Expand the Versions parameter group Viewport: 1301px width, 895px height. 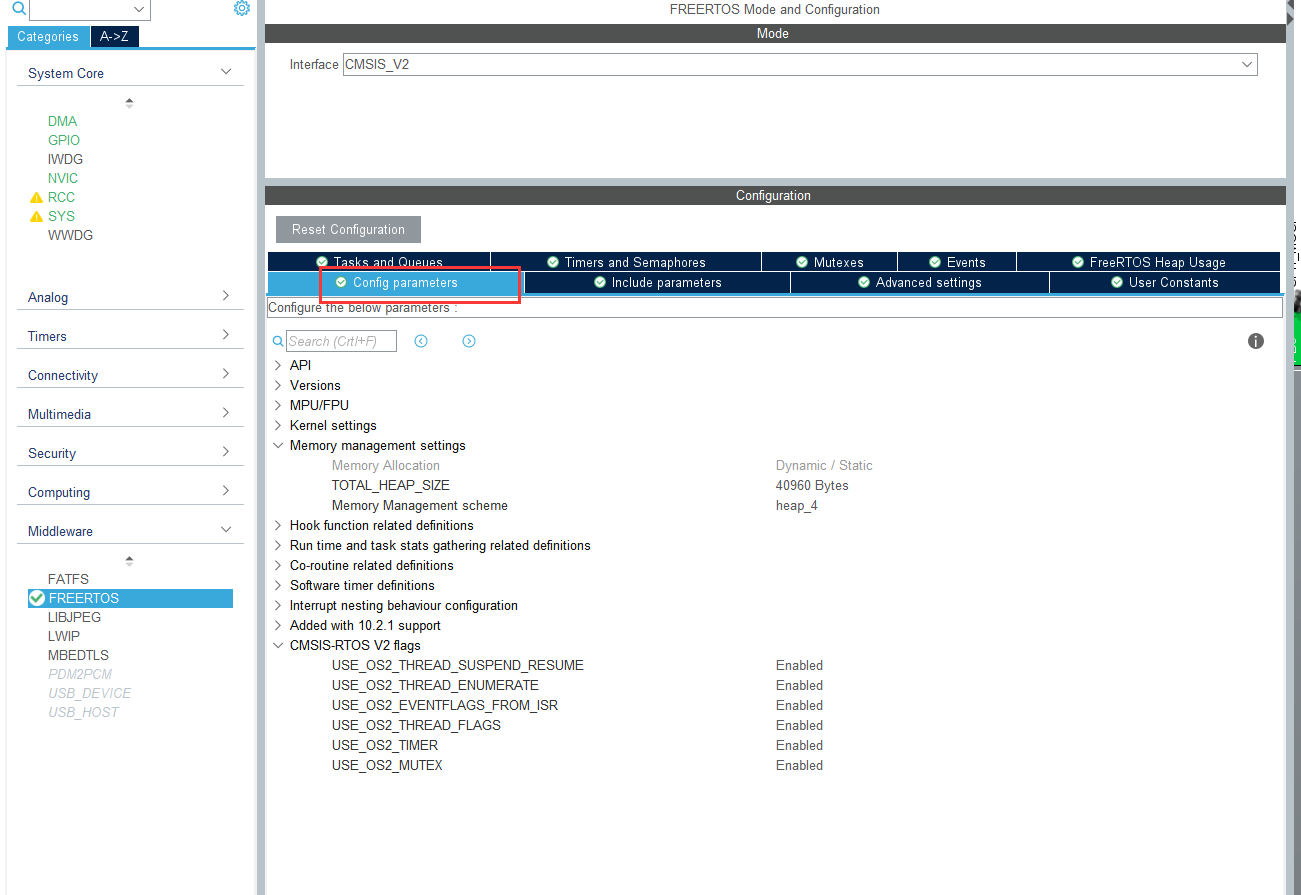tap(278, 385)
